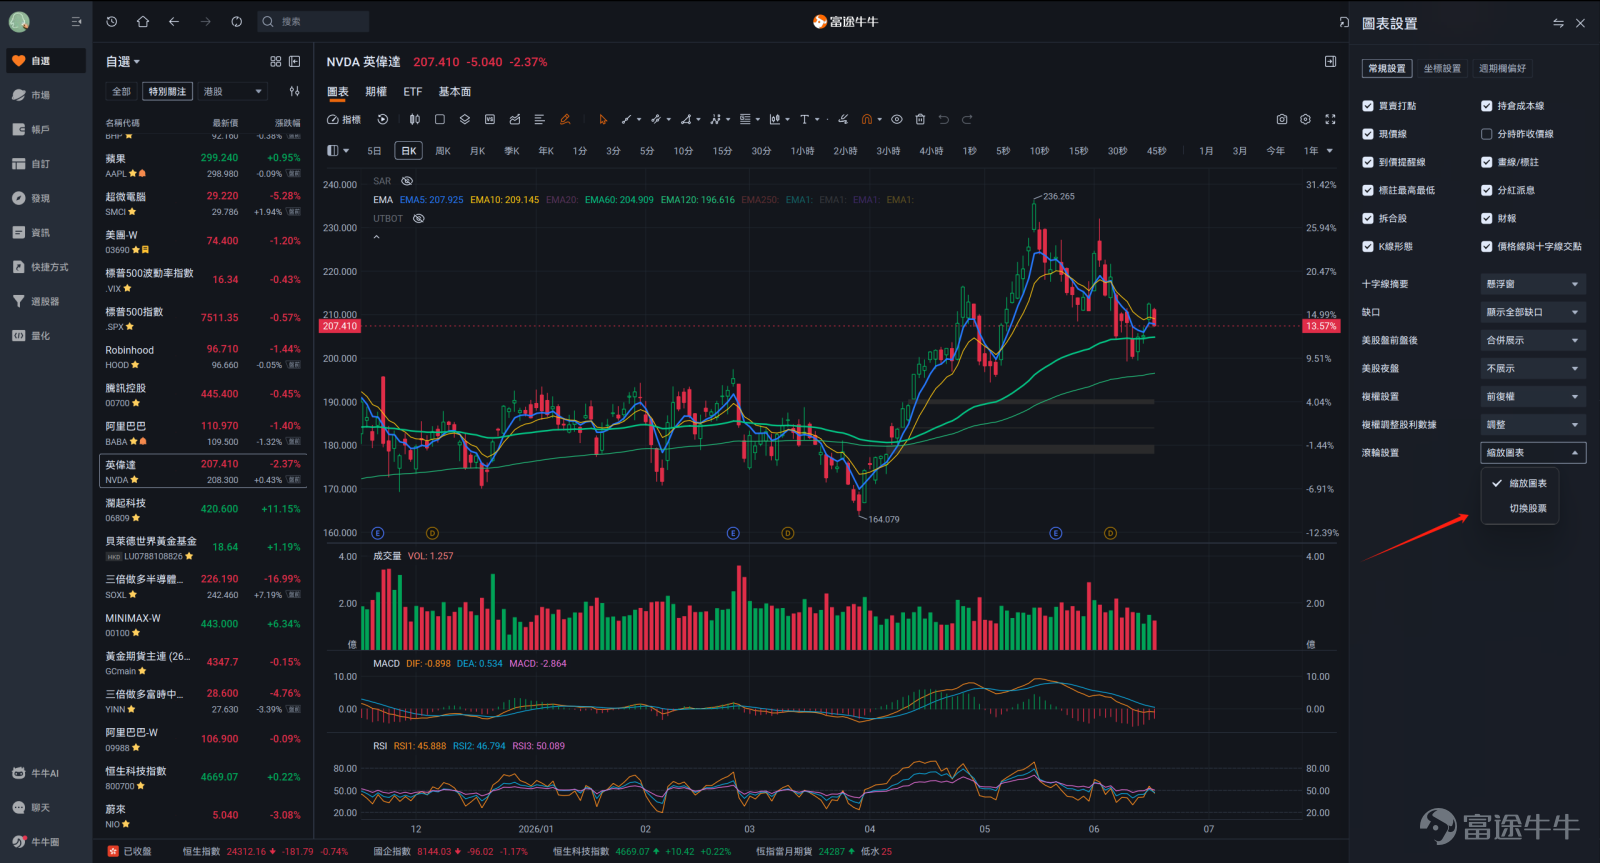Click the trash delete drawings icon
The width and height of the screenshot is (1600, 863).
[x=920, y=119]
